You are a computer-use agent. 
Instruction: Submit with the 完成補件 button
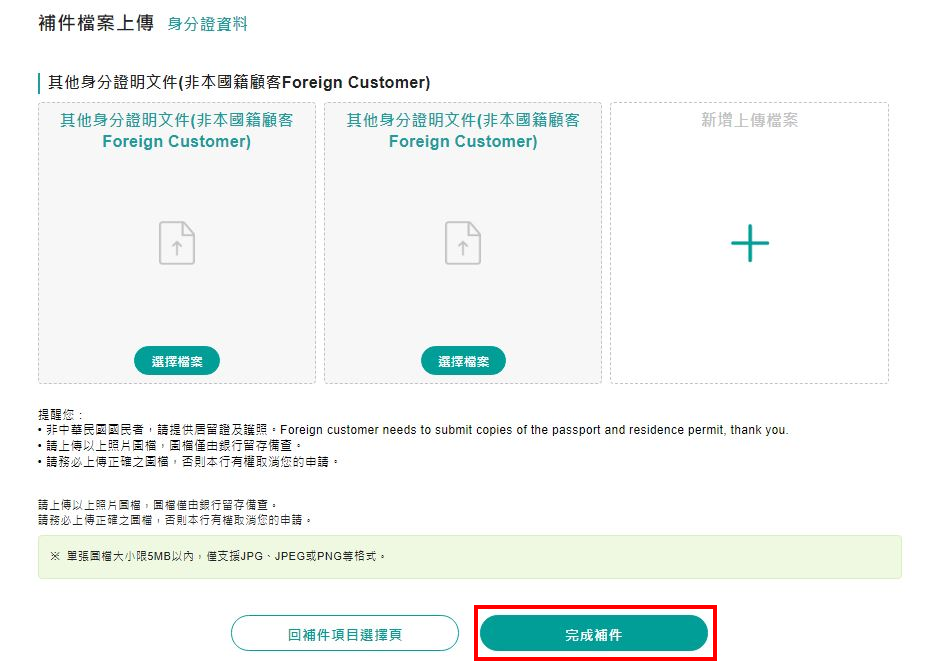coord(593,634)
